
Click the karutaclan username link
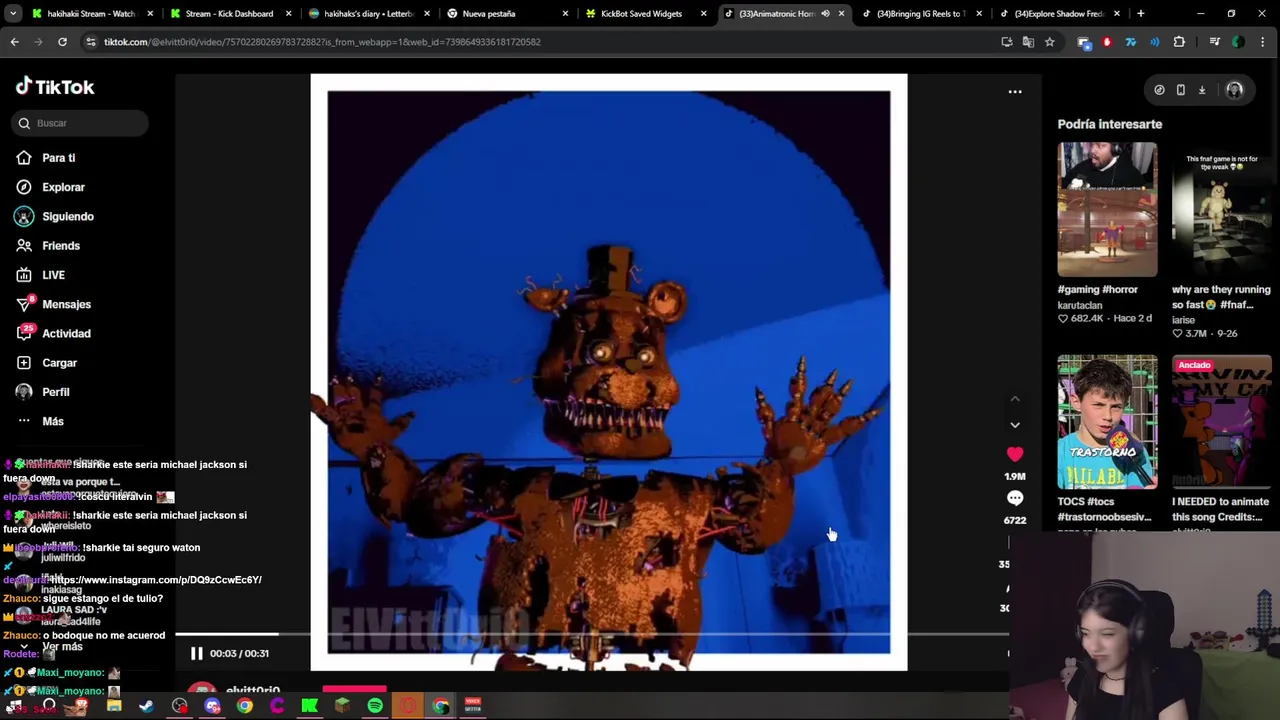(x=1080, y=305)
